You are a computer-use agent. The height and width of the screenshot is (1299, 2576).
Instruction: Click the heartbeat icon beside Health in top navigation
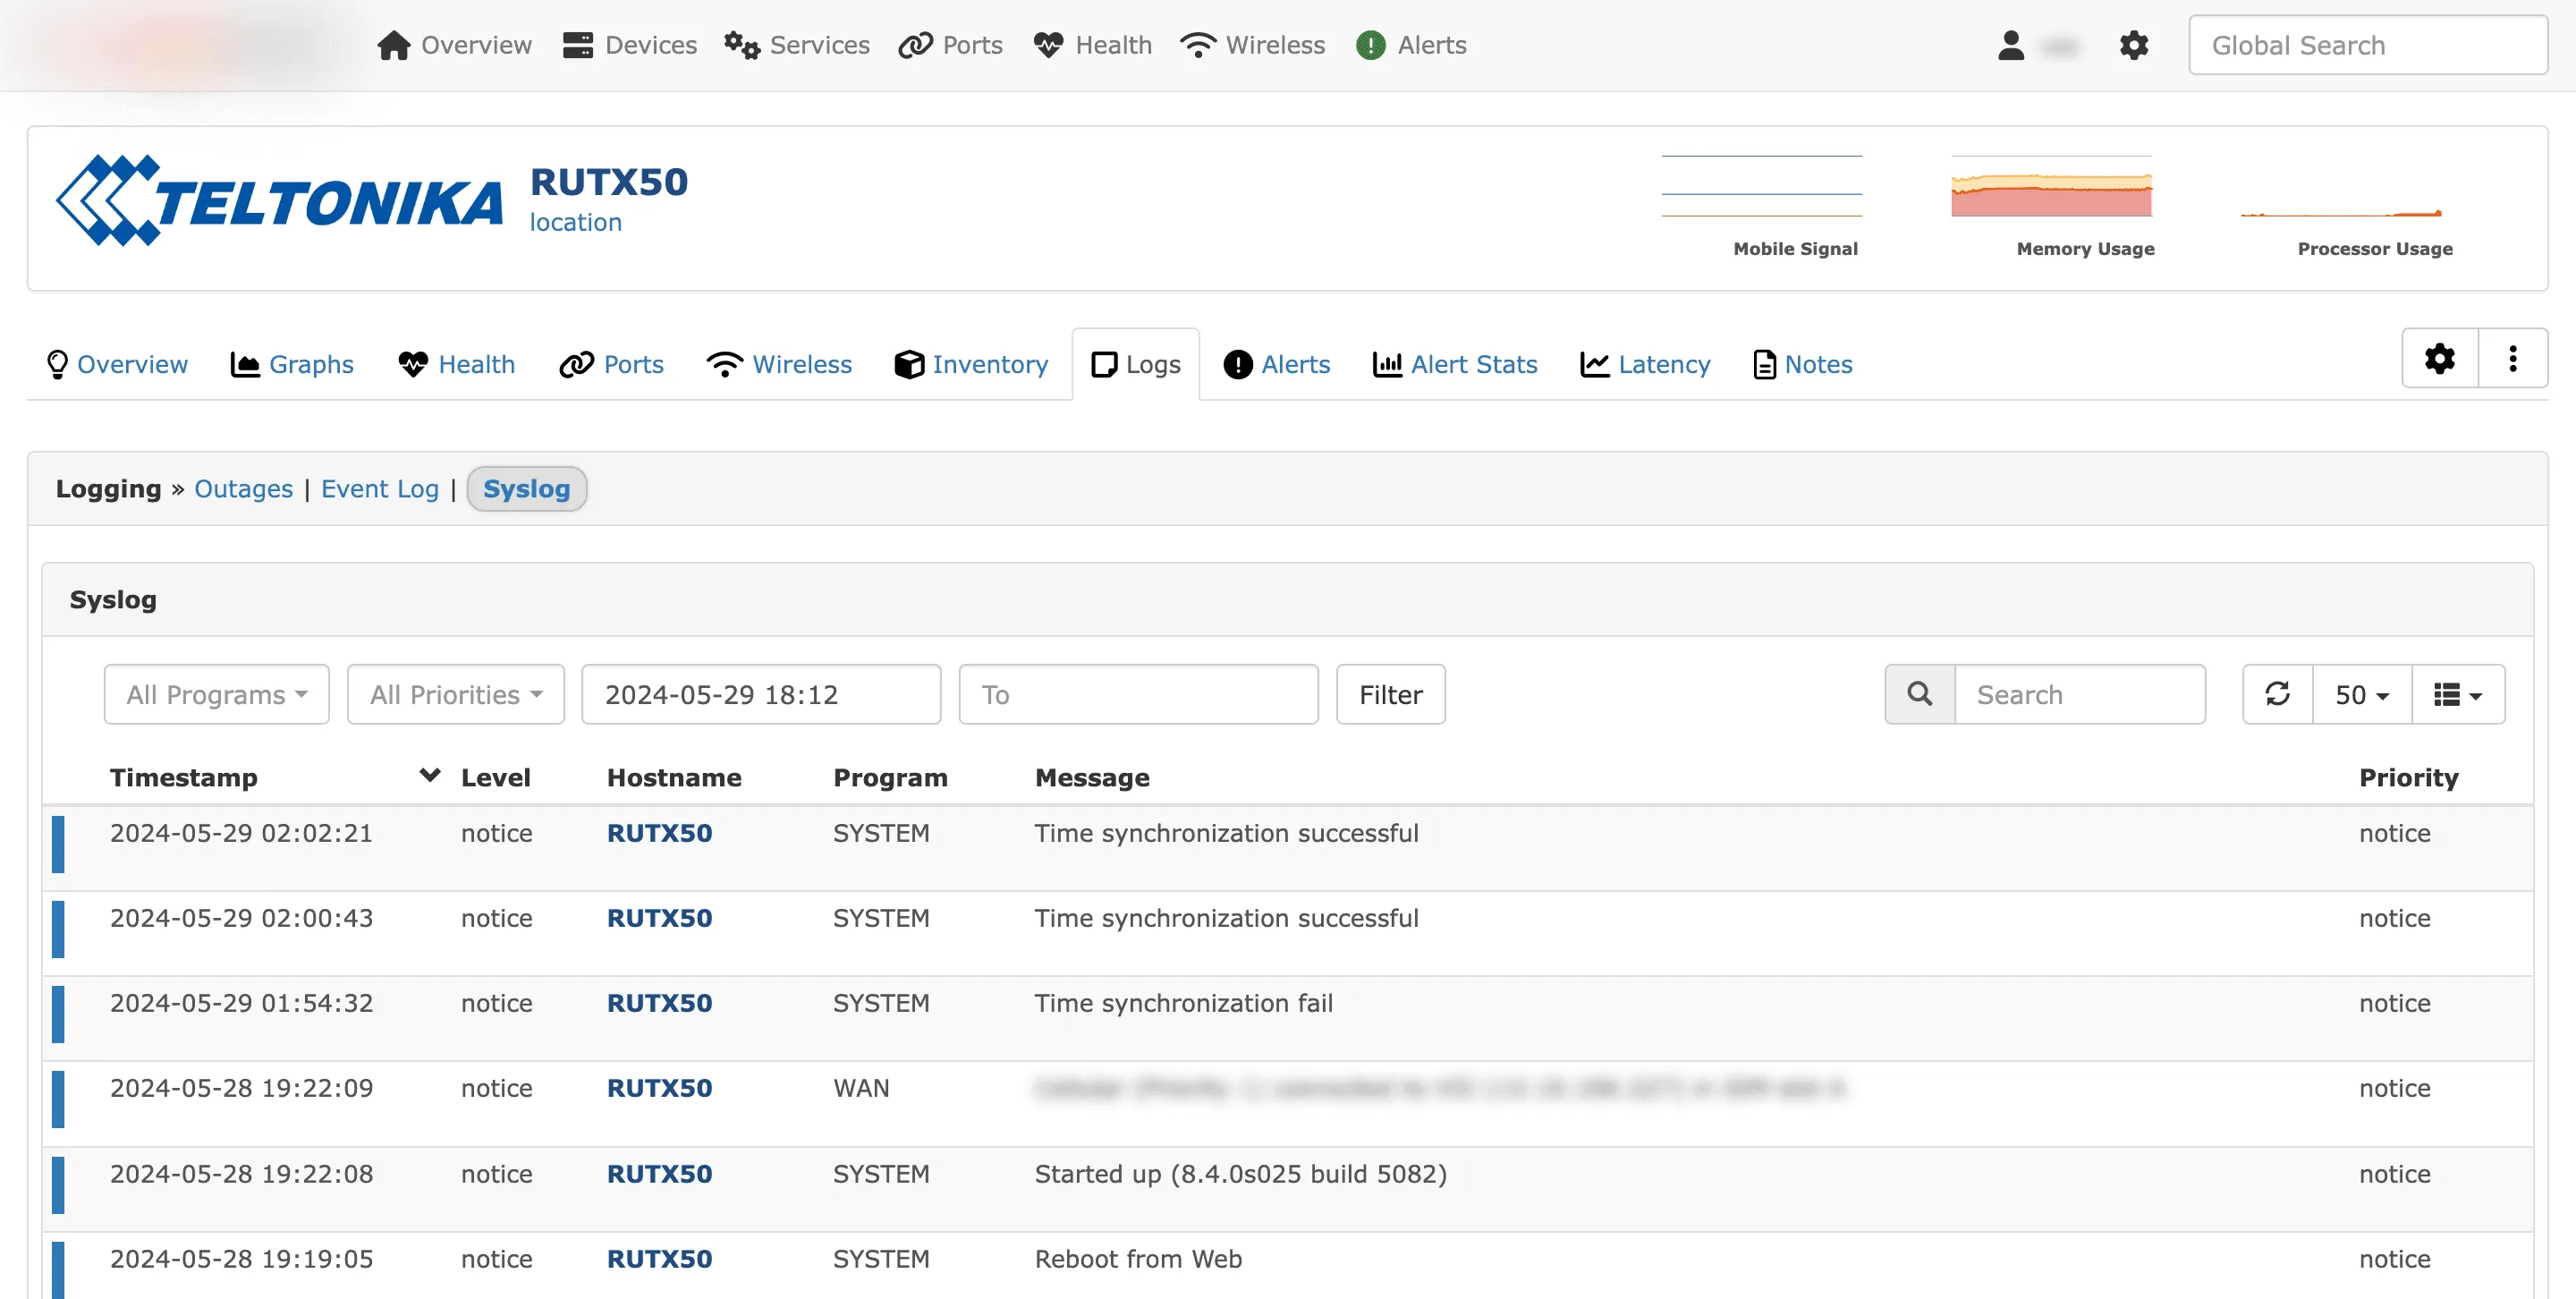click(1048, 45)
